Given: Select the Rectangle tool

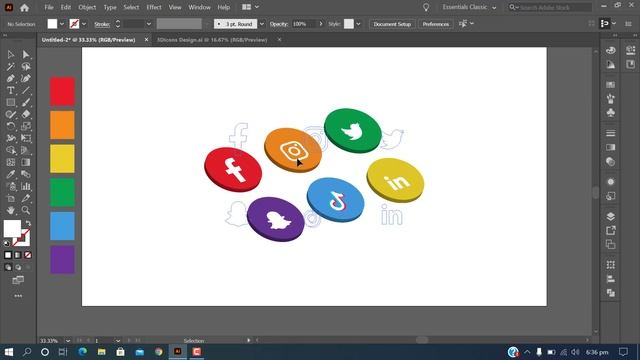Looking at the screenshot, I should pyautogui.click(x=11, y=102).
